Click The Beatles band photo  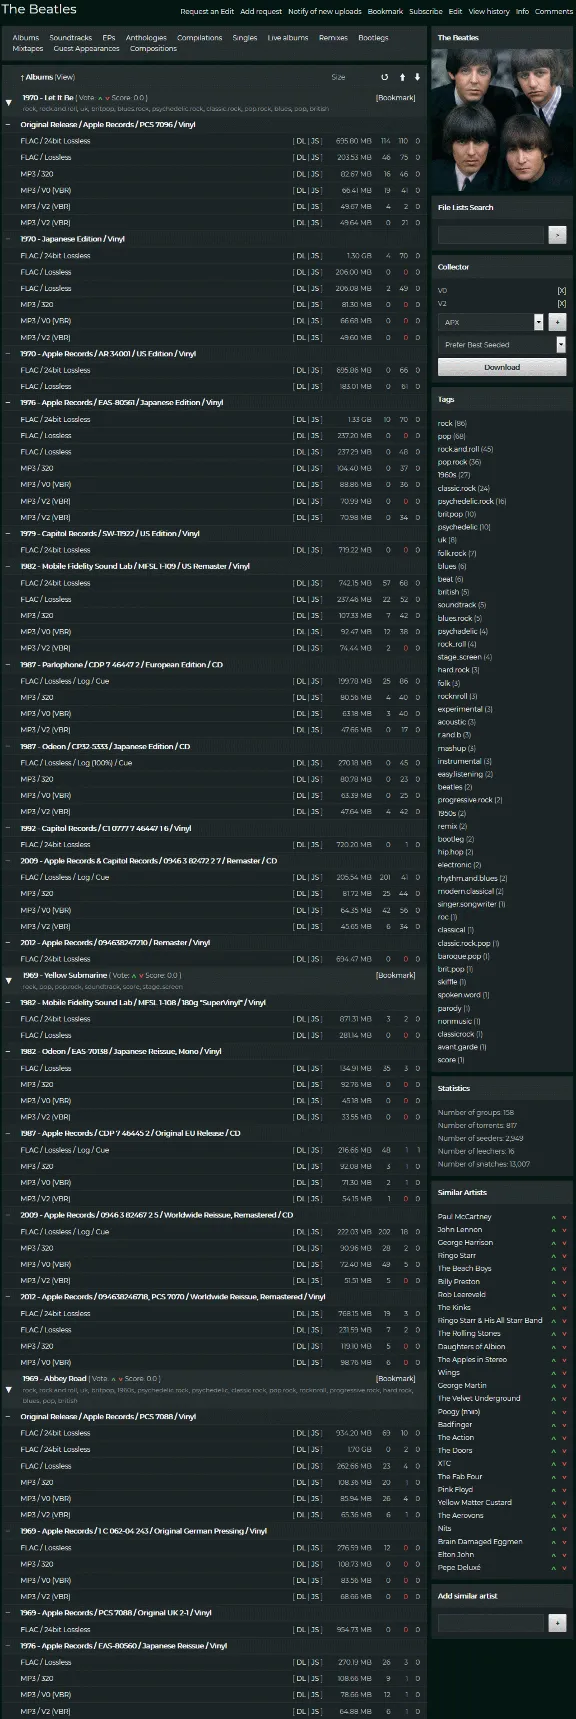502,119
